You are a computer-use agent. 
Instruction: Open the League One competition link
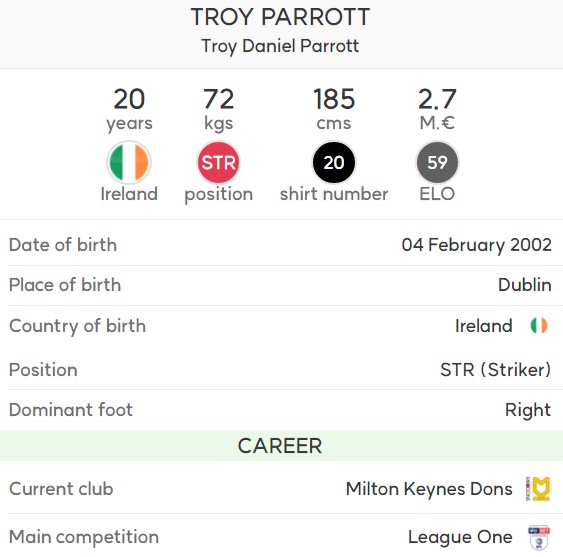click(460, 537)
